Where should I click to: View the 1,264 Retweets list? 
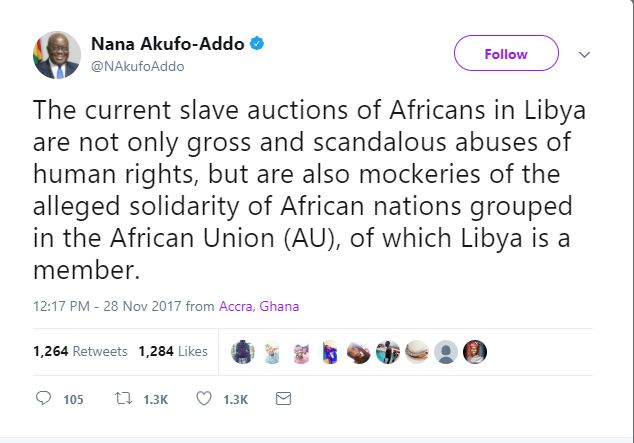(80, 351)
